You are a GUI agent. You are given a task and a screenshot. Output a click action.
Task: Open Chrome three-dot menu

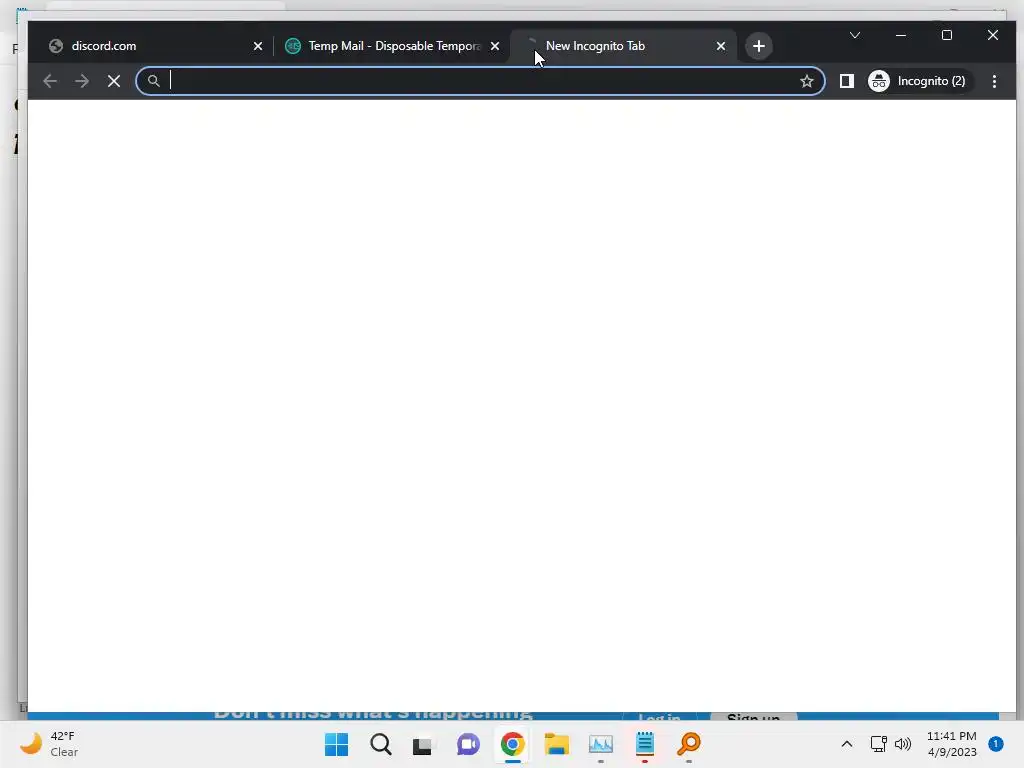click(x=994, y=81)
